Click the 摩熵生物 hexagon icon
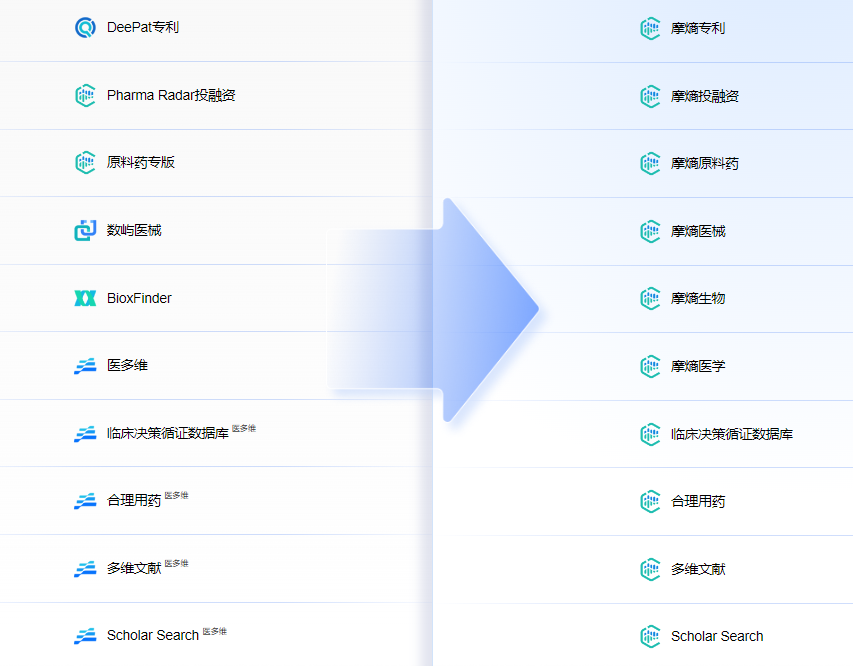This screenshot has height=666, width=853. (x=650, y=299)
